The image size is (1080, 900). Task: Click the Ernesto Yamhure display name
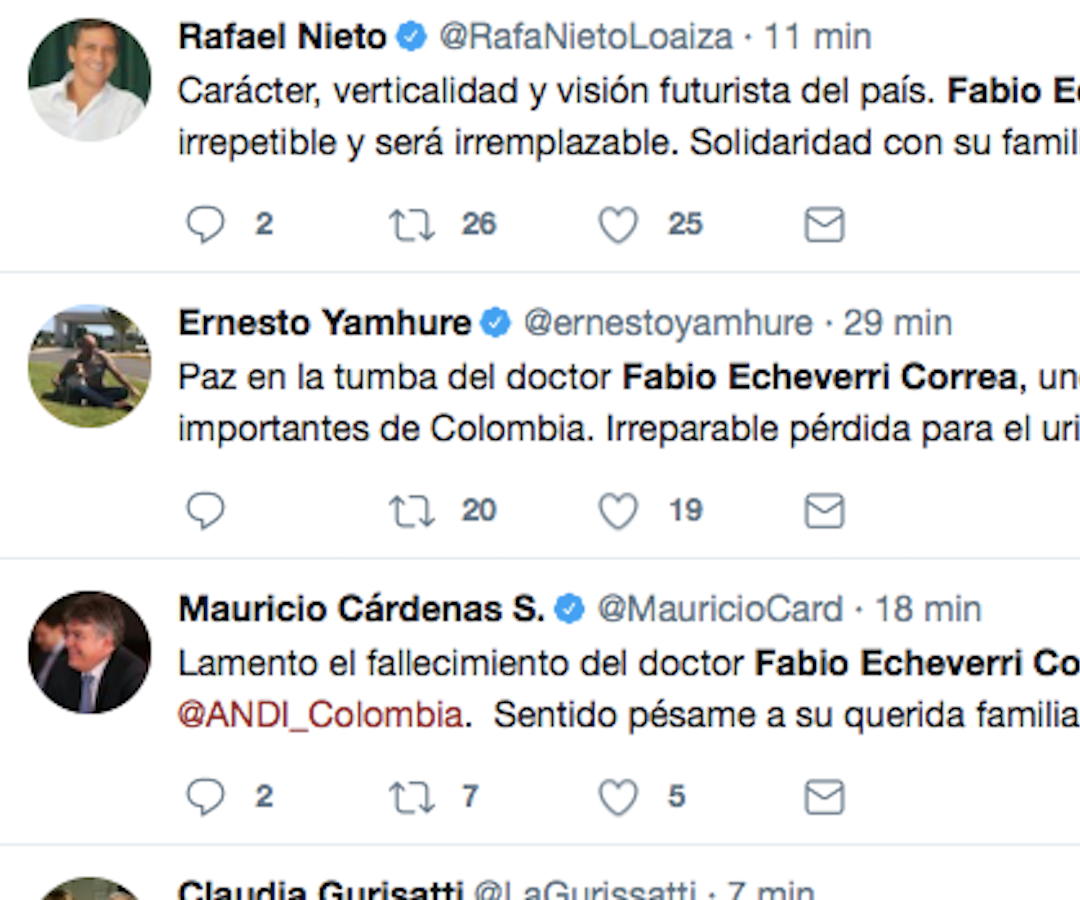pyautogui.click(x=324, y=323)
